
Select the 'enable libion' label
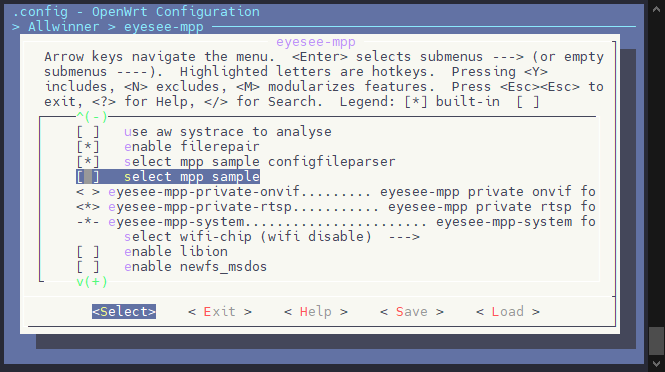click(x=176, y=252)
